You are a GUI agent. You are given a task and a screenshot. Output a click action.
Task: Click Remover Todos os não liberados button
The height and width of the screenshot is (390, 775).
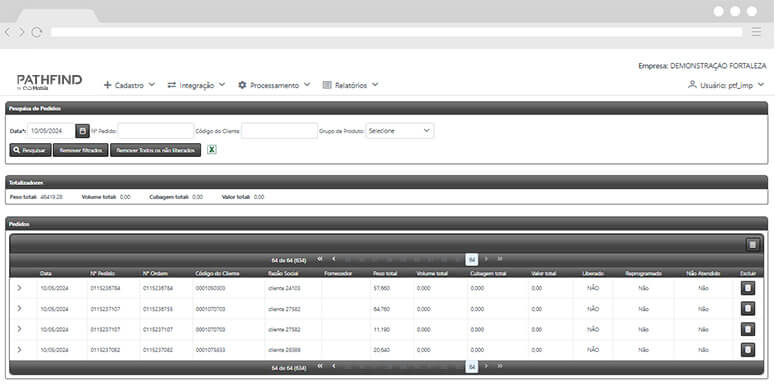pos(155,150)
